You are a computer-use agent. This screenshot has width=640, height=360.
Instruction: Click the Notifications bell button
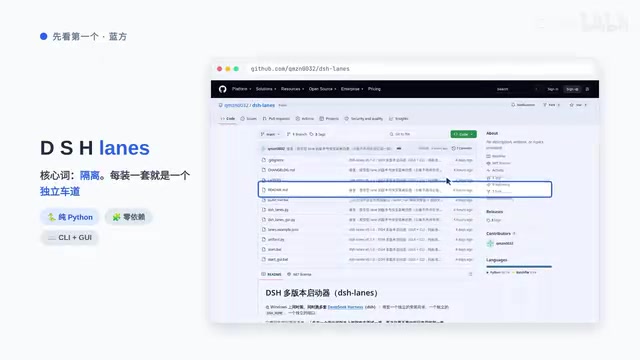tap(523, 105)
